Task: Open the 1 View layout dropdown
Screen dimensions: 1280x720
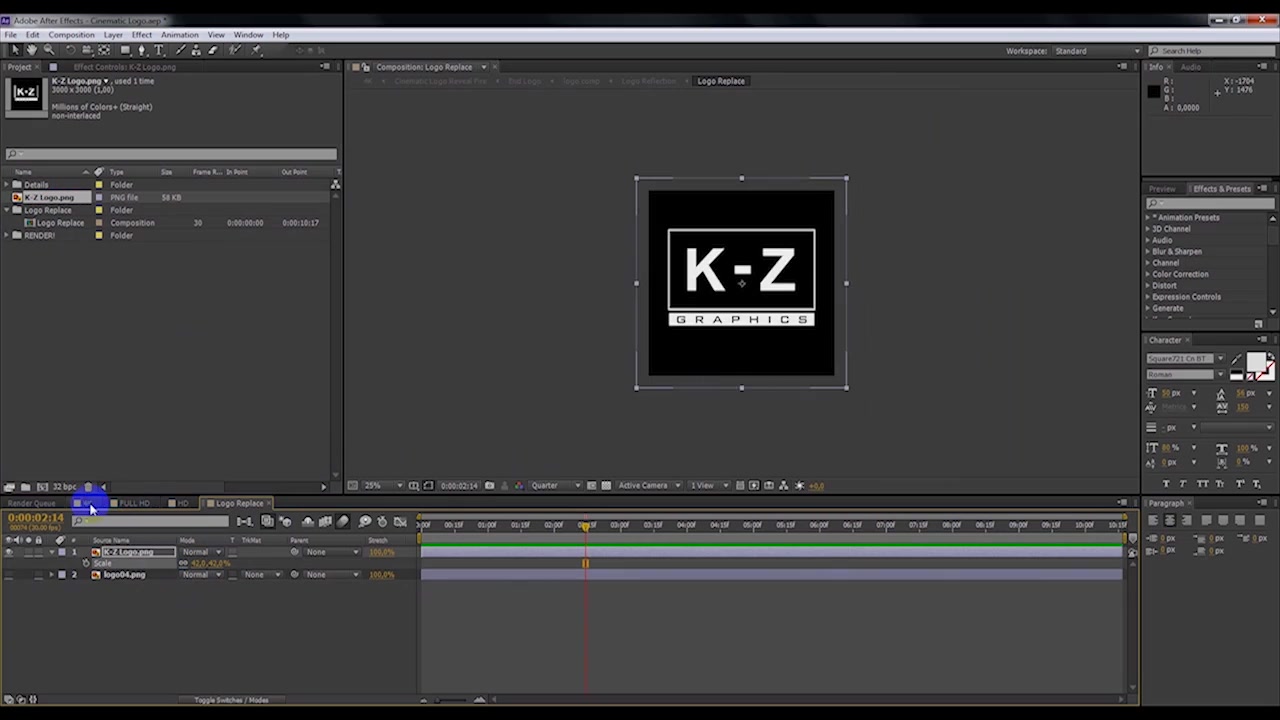Action: [x=709, y=486]
